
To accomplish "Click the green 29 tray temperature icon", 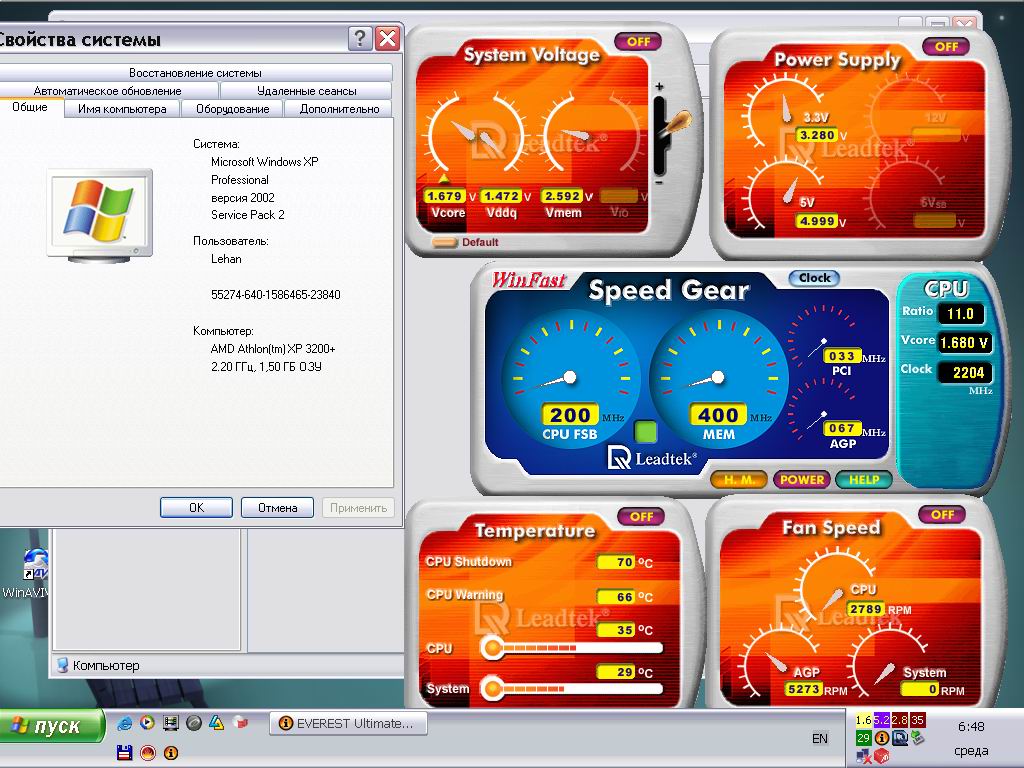I will (x=863, y=738).
